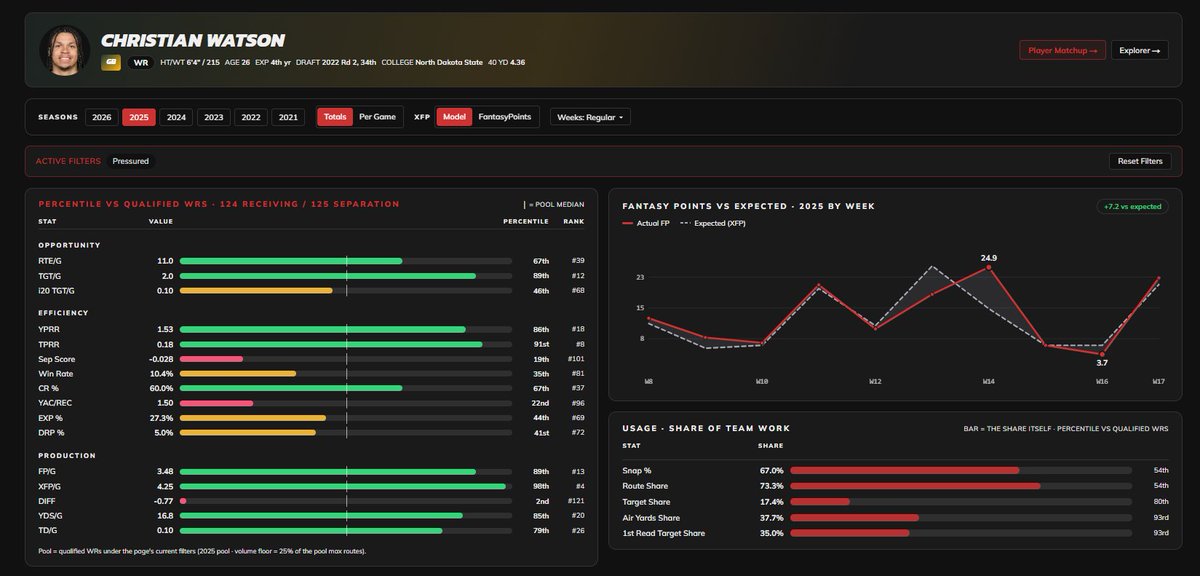Click the Sep Score stat label

pos(57,359)
